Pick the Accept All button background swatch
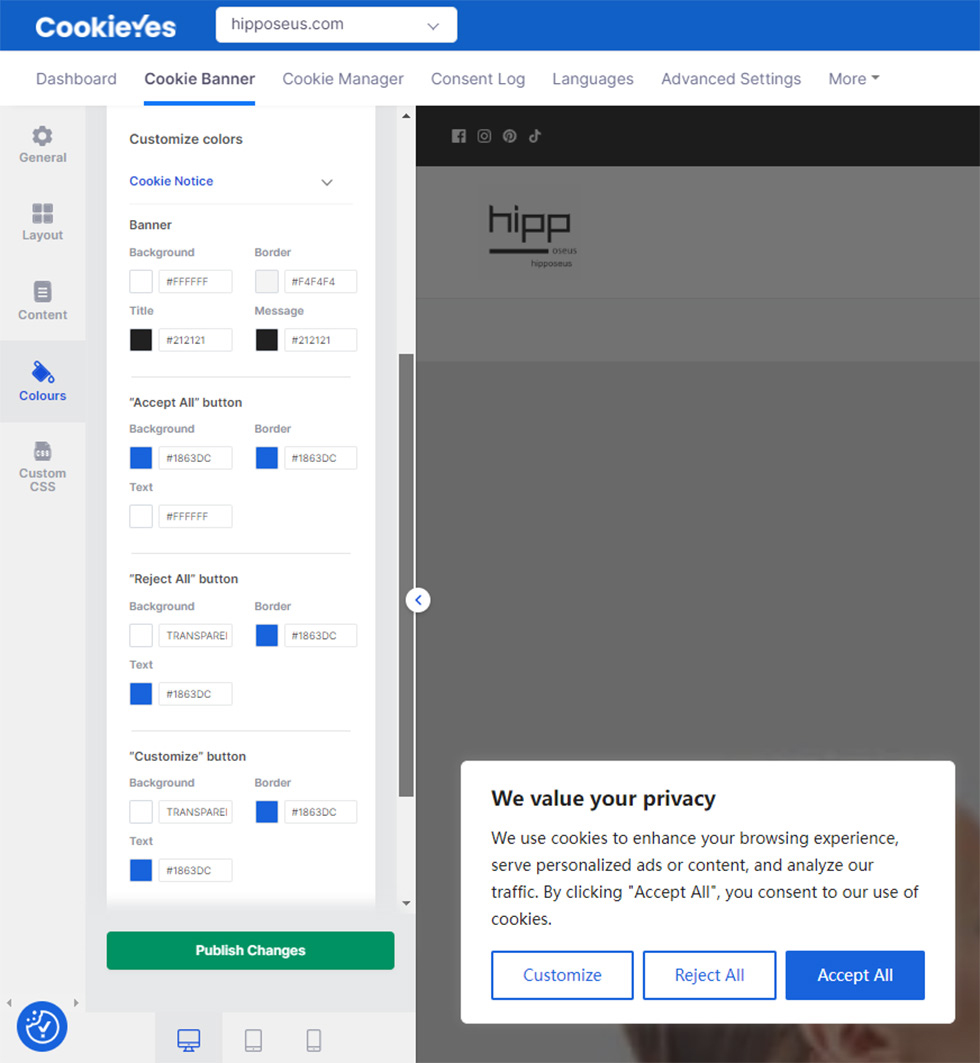 point(141,458)
